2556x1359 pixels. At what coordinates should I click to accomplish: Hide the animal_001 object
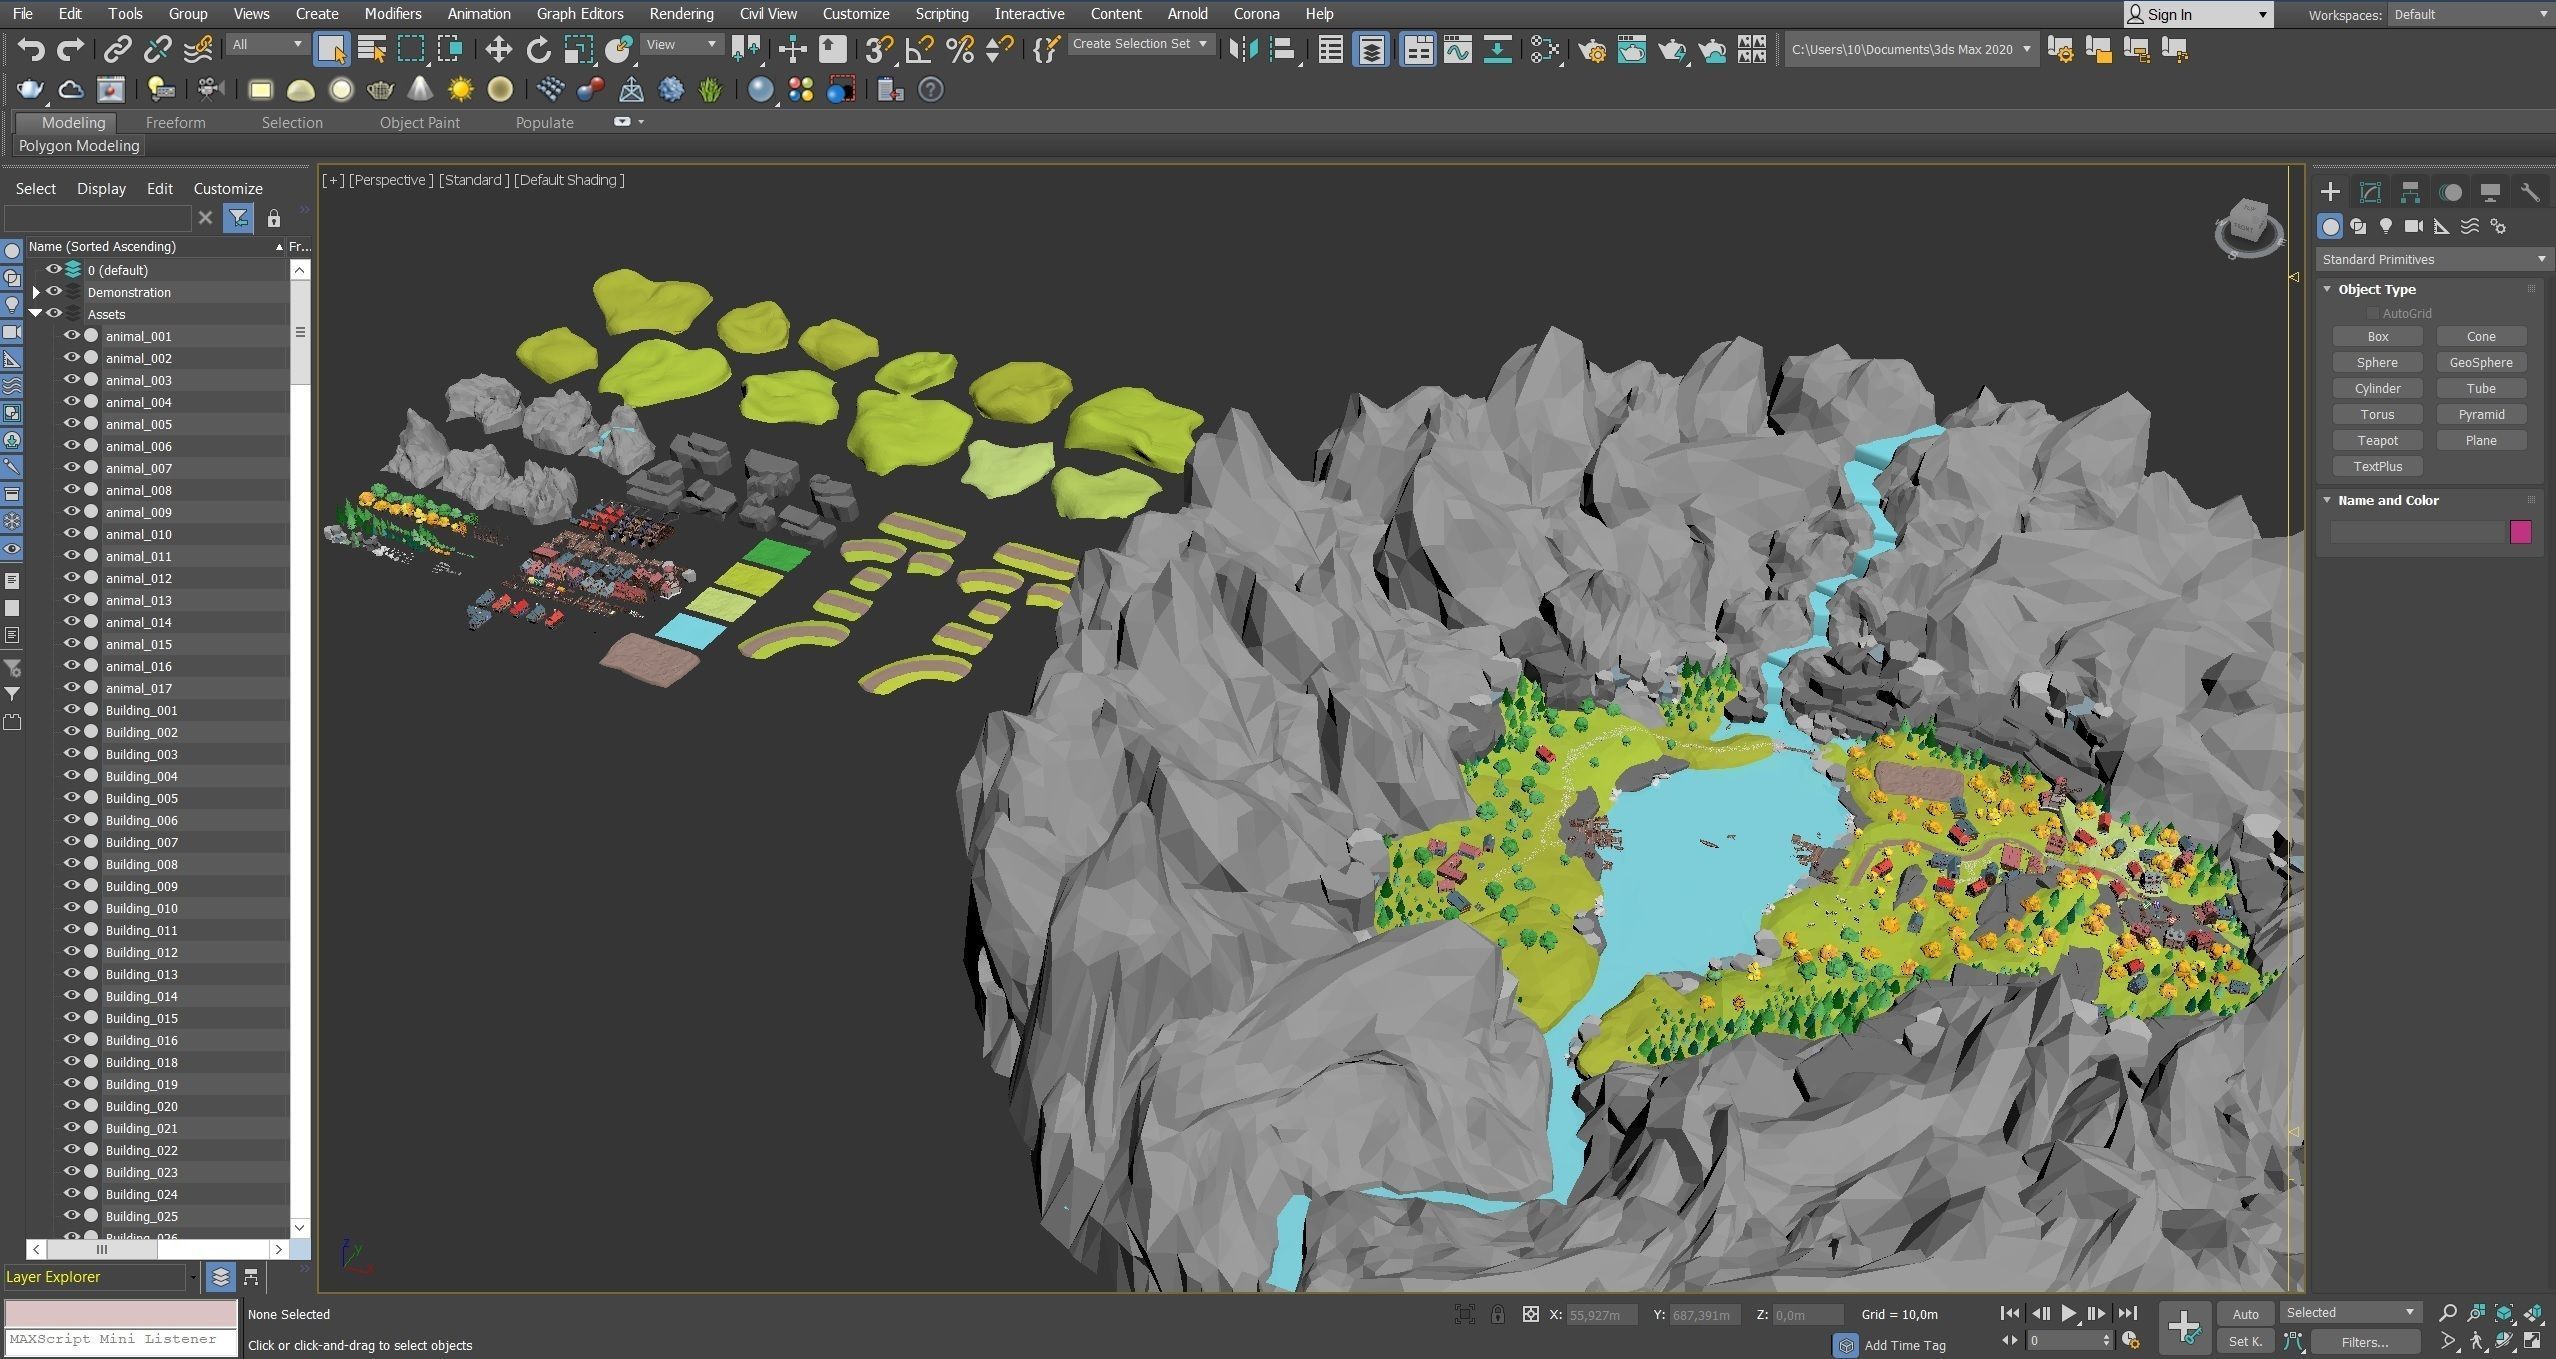(72, 336)
